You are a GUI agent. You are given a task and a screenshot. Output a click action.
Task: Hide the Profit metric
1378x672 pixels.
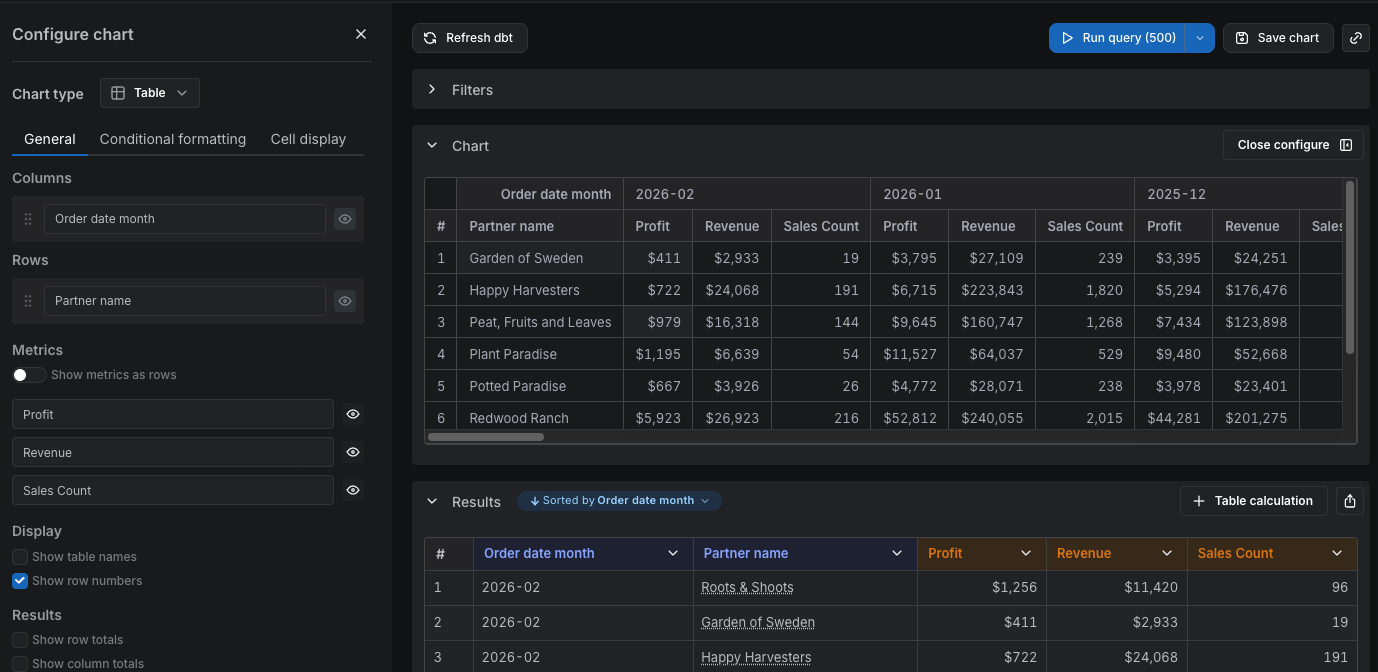click(x=353, y=414)
